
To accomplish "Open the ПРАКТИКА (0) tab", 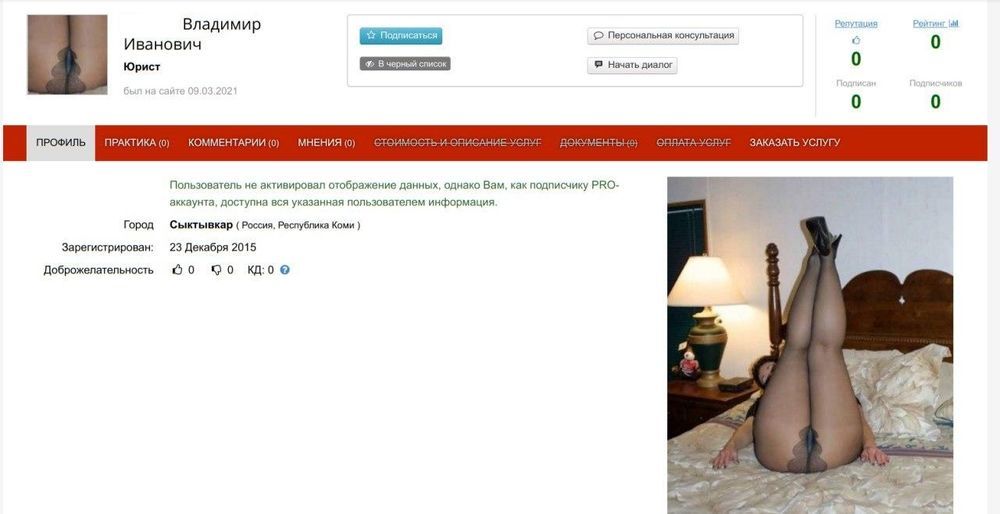I will click(136, 143).
